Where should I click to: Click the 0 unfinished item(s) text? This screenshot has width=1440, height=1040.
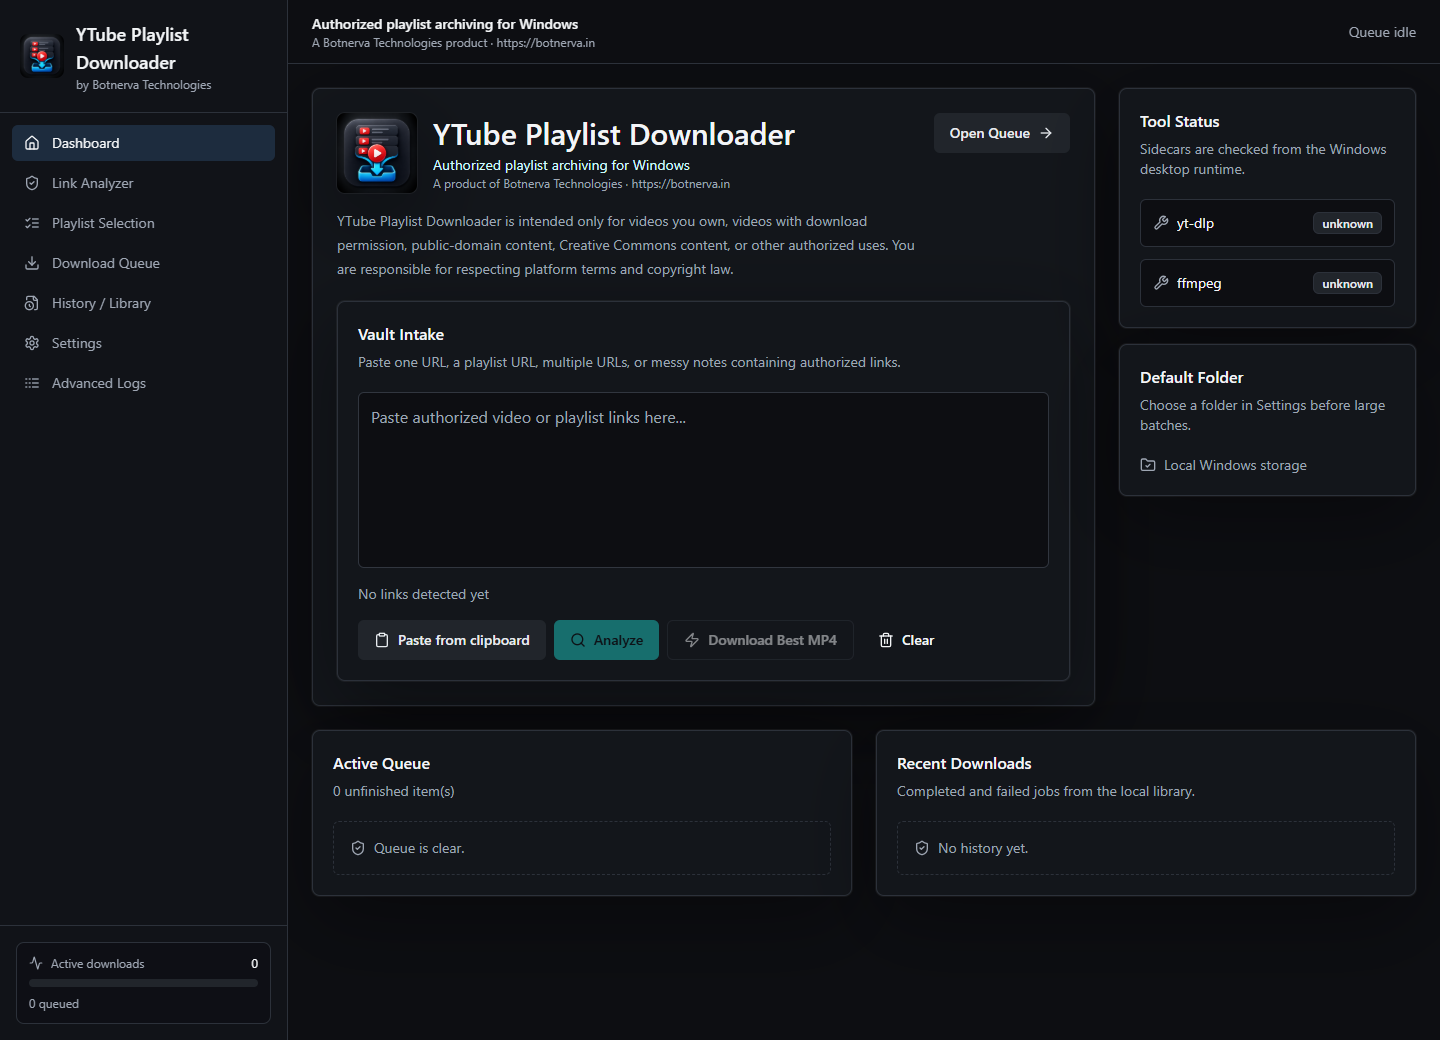394,791
